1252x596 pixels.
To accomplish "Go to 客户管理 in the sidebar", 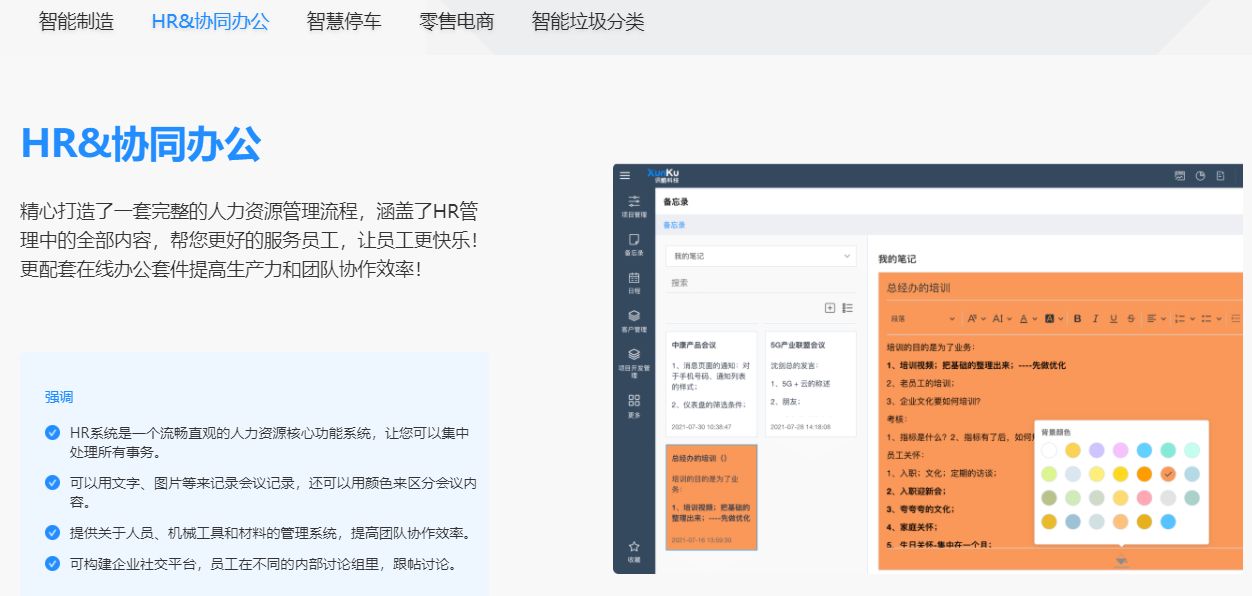I will click(634, 321).
